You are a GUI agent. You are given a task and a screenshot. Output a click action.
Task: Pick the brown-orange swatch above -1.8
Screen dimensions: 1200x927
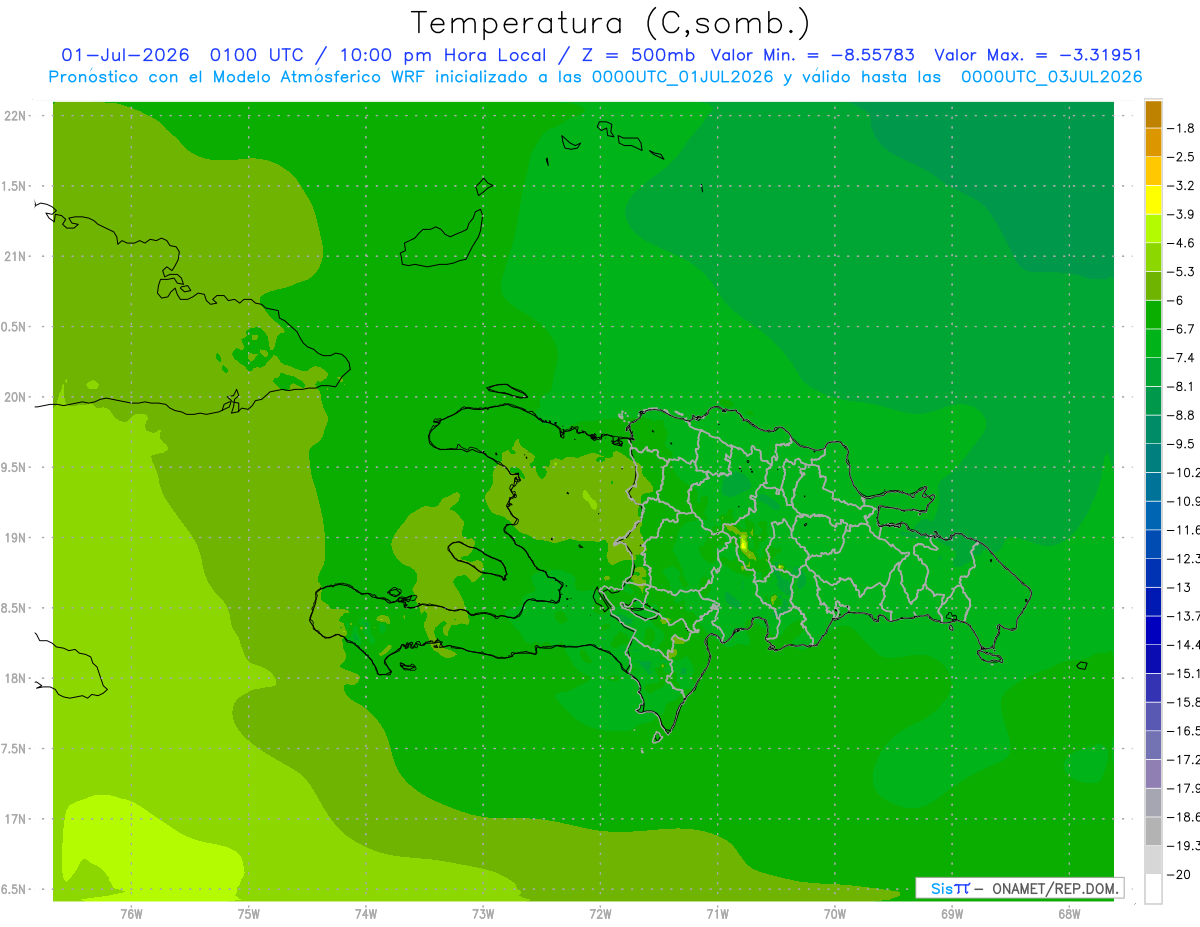point(1153,114)
